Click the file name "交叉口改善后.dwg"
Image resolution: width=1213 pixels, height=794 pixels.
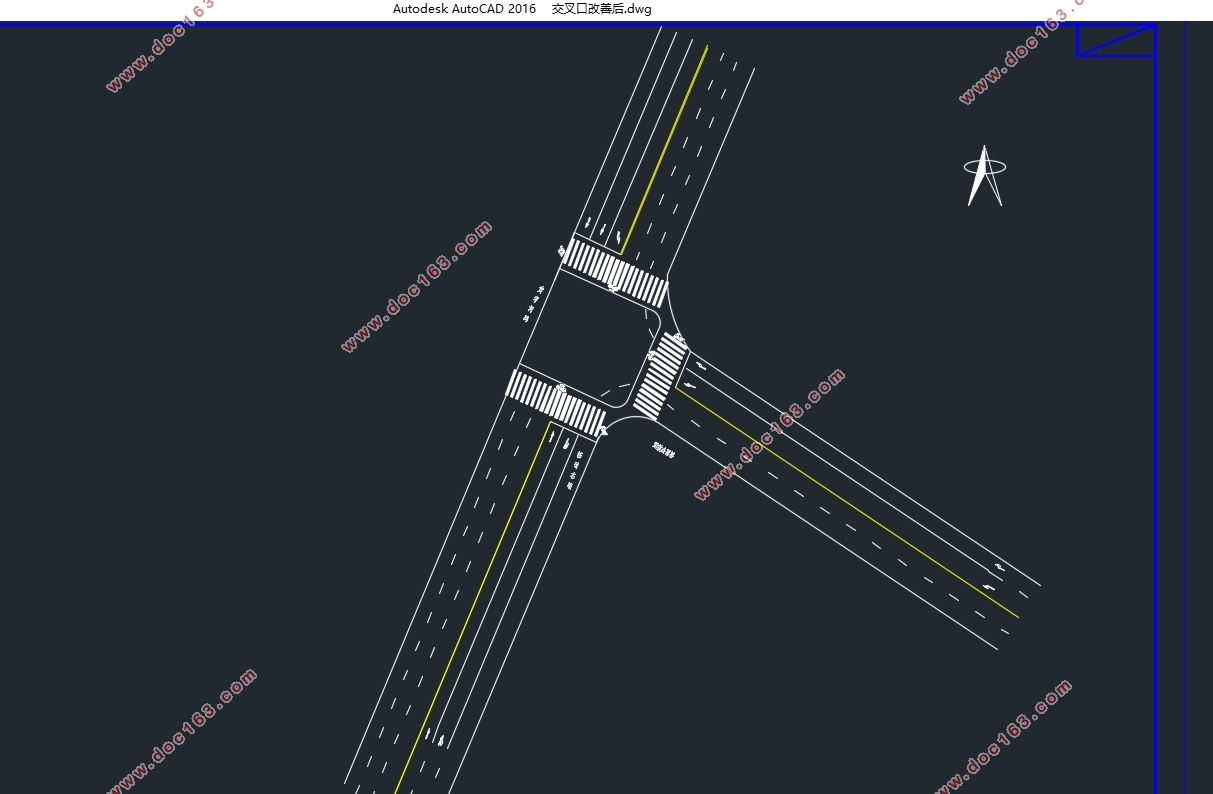click(x=602, y=9)
